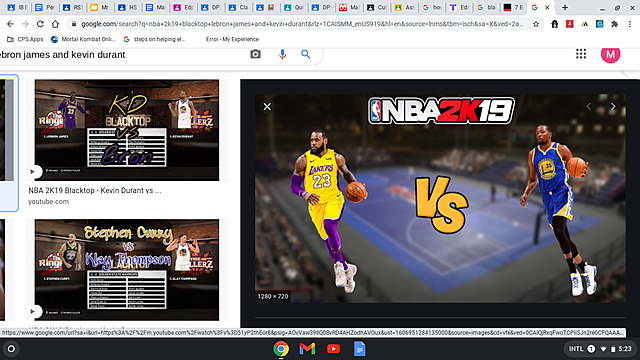The height and width of the screenshot is (360, 640).
Task: Launch Chrome from the shelf
Action: pyautogui.click(x=281, y=349)
